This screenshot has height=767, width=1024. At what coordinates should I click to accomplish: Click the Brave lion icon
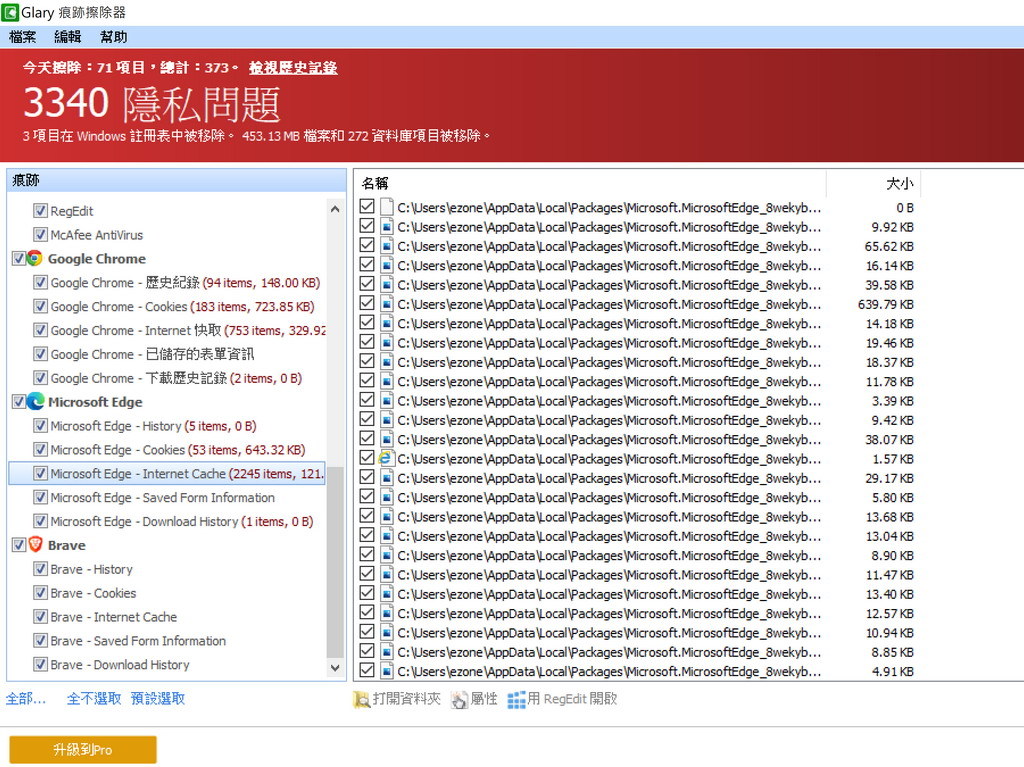point(35,544)
